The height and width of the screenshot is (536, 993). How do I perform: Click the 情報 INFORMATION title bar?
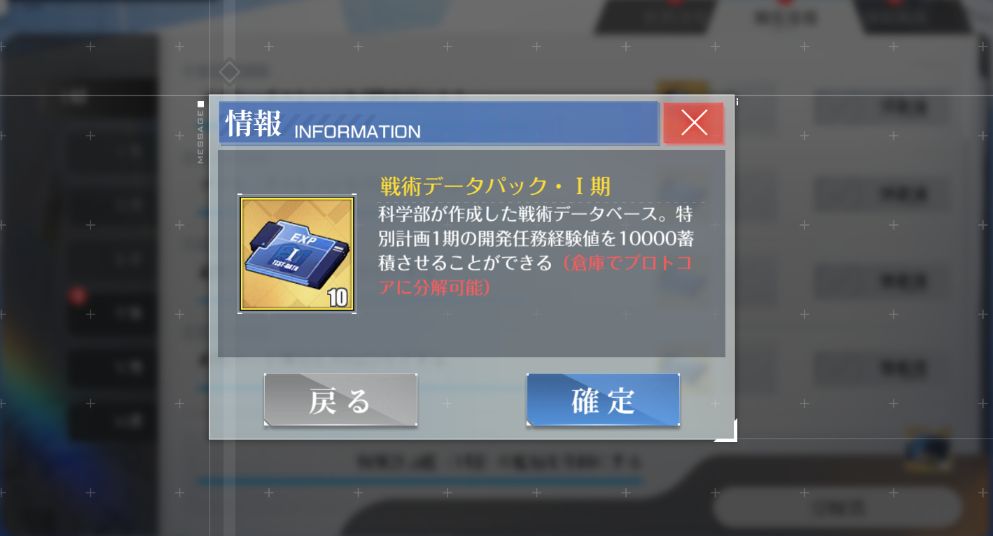439,123
